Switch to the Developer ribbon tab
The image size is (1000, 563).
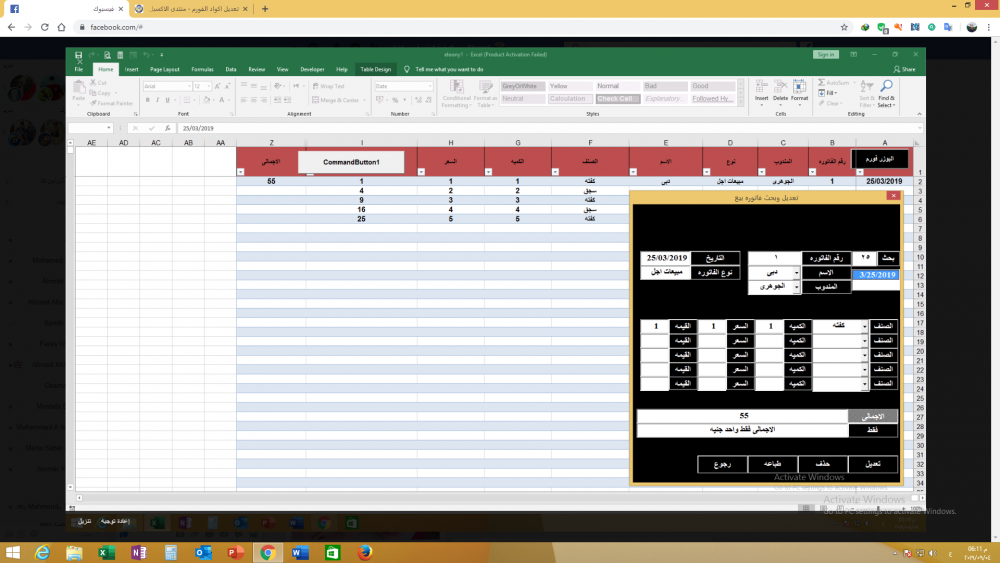312,69
